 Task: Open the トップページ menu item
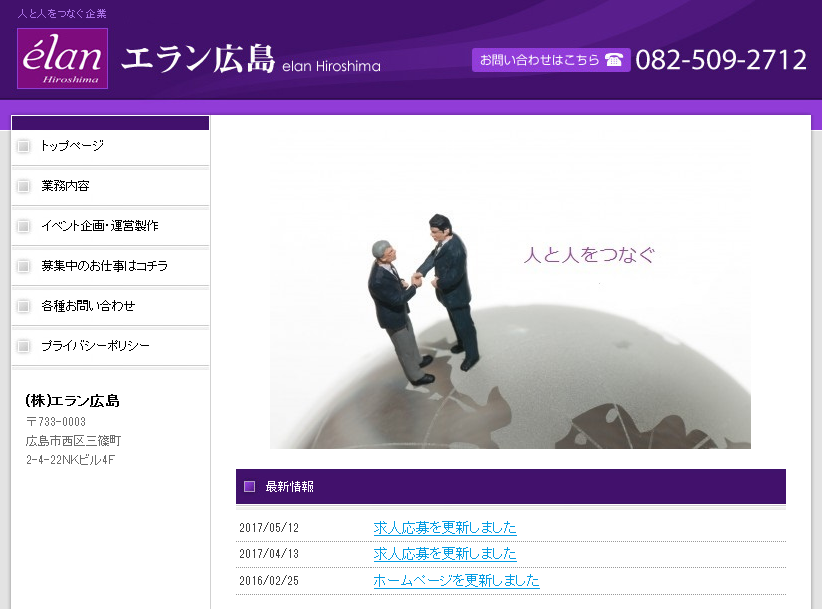coord(110,146)
